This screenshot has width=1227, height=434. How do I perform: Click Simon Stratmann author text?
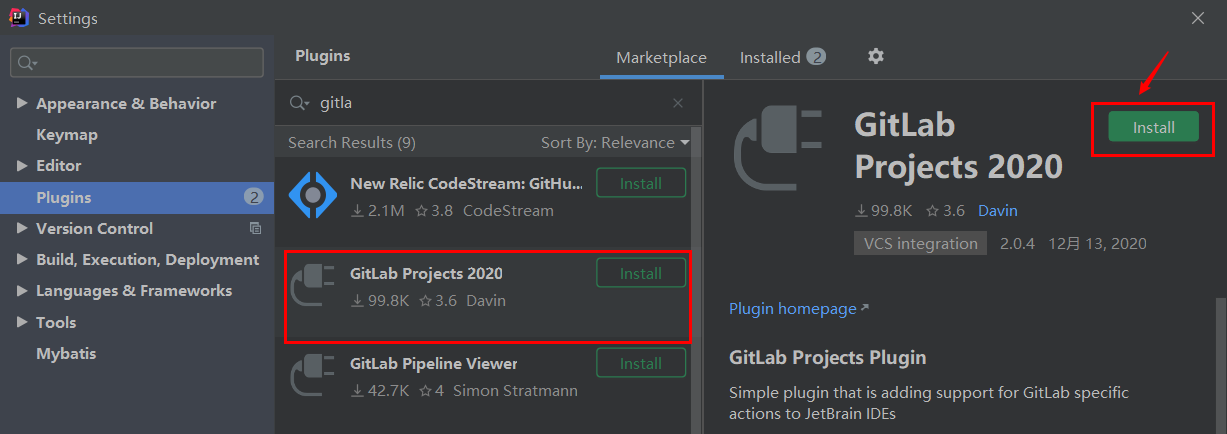pyautogui.click(x=515, y=390)
